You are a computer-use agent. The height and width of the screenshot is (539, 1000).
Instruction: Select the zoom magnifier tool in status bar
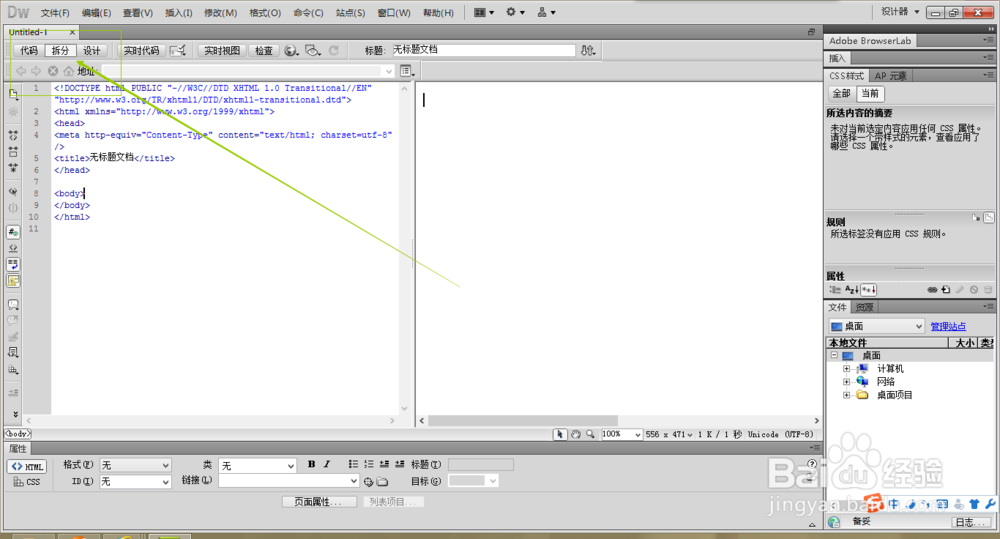[591, 434]
